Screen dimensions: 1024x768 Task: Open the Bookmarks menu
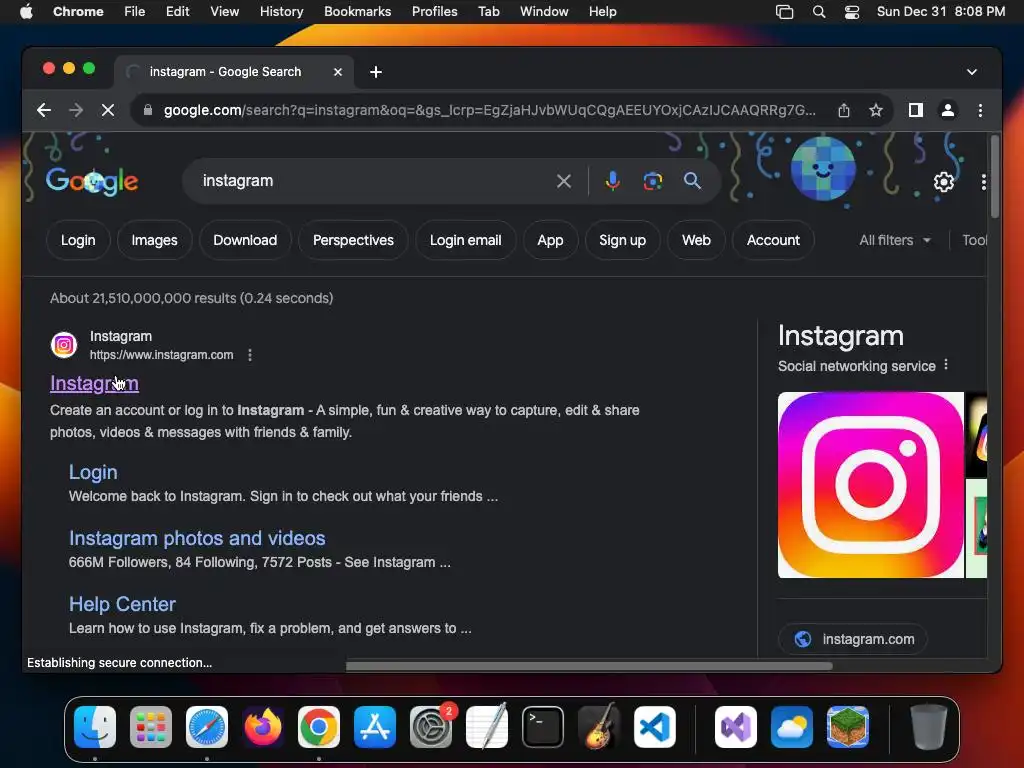click(357, 11)
